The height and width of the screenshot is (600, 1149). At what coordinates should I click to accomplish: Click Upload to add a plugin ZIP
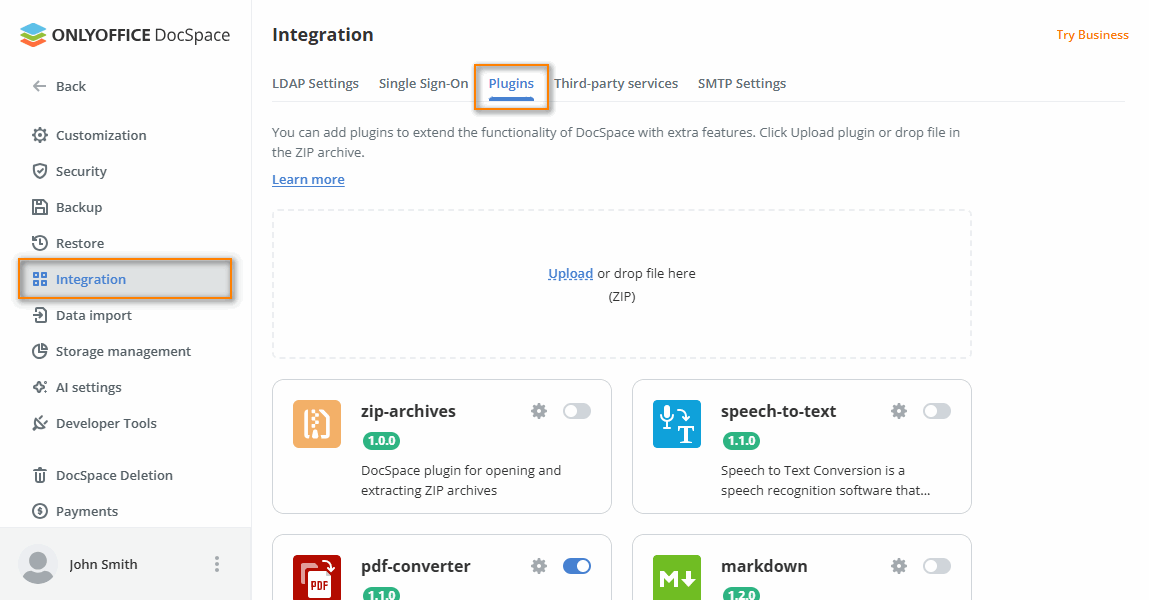(x=570, y=272)
